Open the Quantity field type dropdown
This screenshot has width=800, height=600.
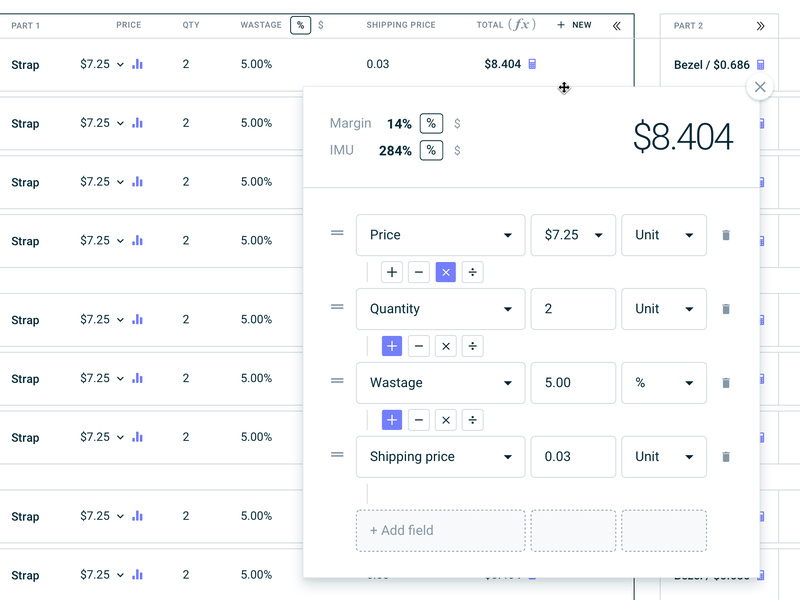point(440,309)
